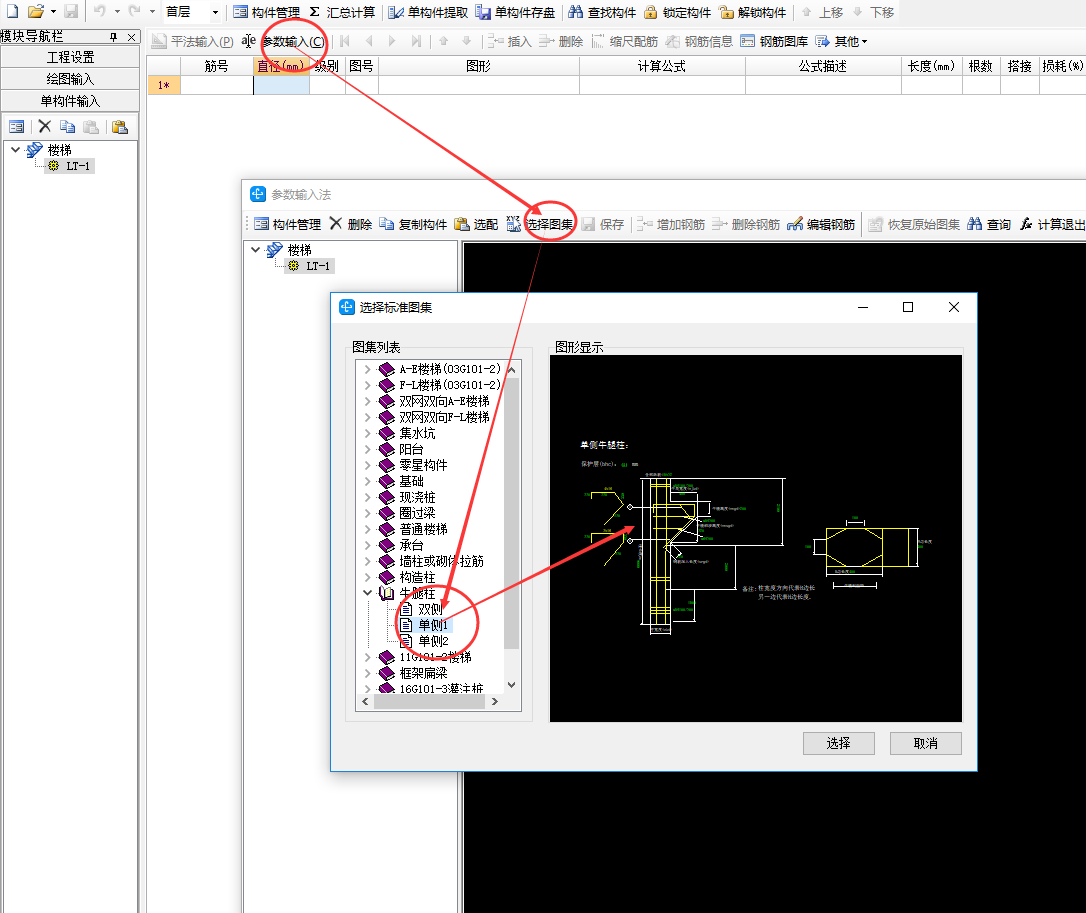
Task: Select 承台 in atlas list
Action: coord(411,545)
